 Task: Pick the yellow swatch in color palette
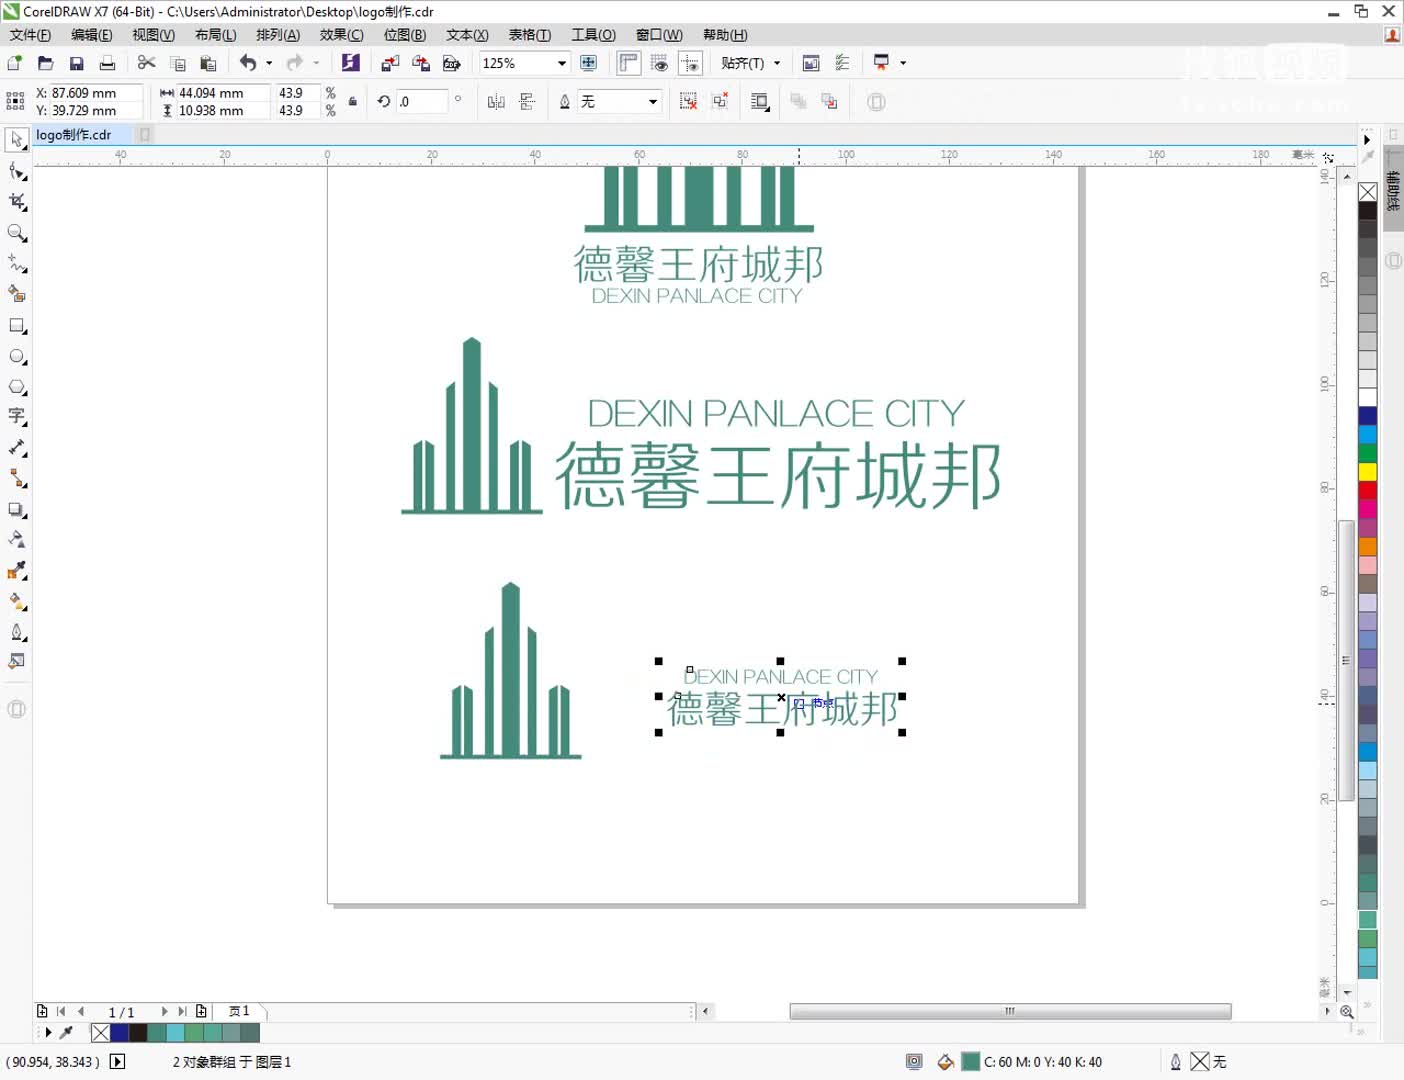pos(1367,471)
